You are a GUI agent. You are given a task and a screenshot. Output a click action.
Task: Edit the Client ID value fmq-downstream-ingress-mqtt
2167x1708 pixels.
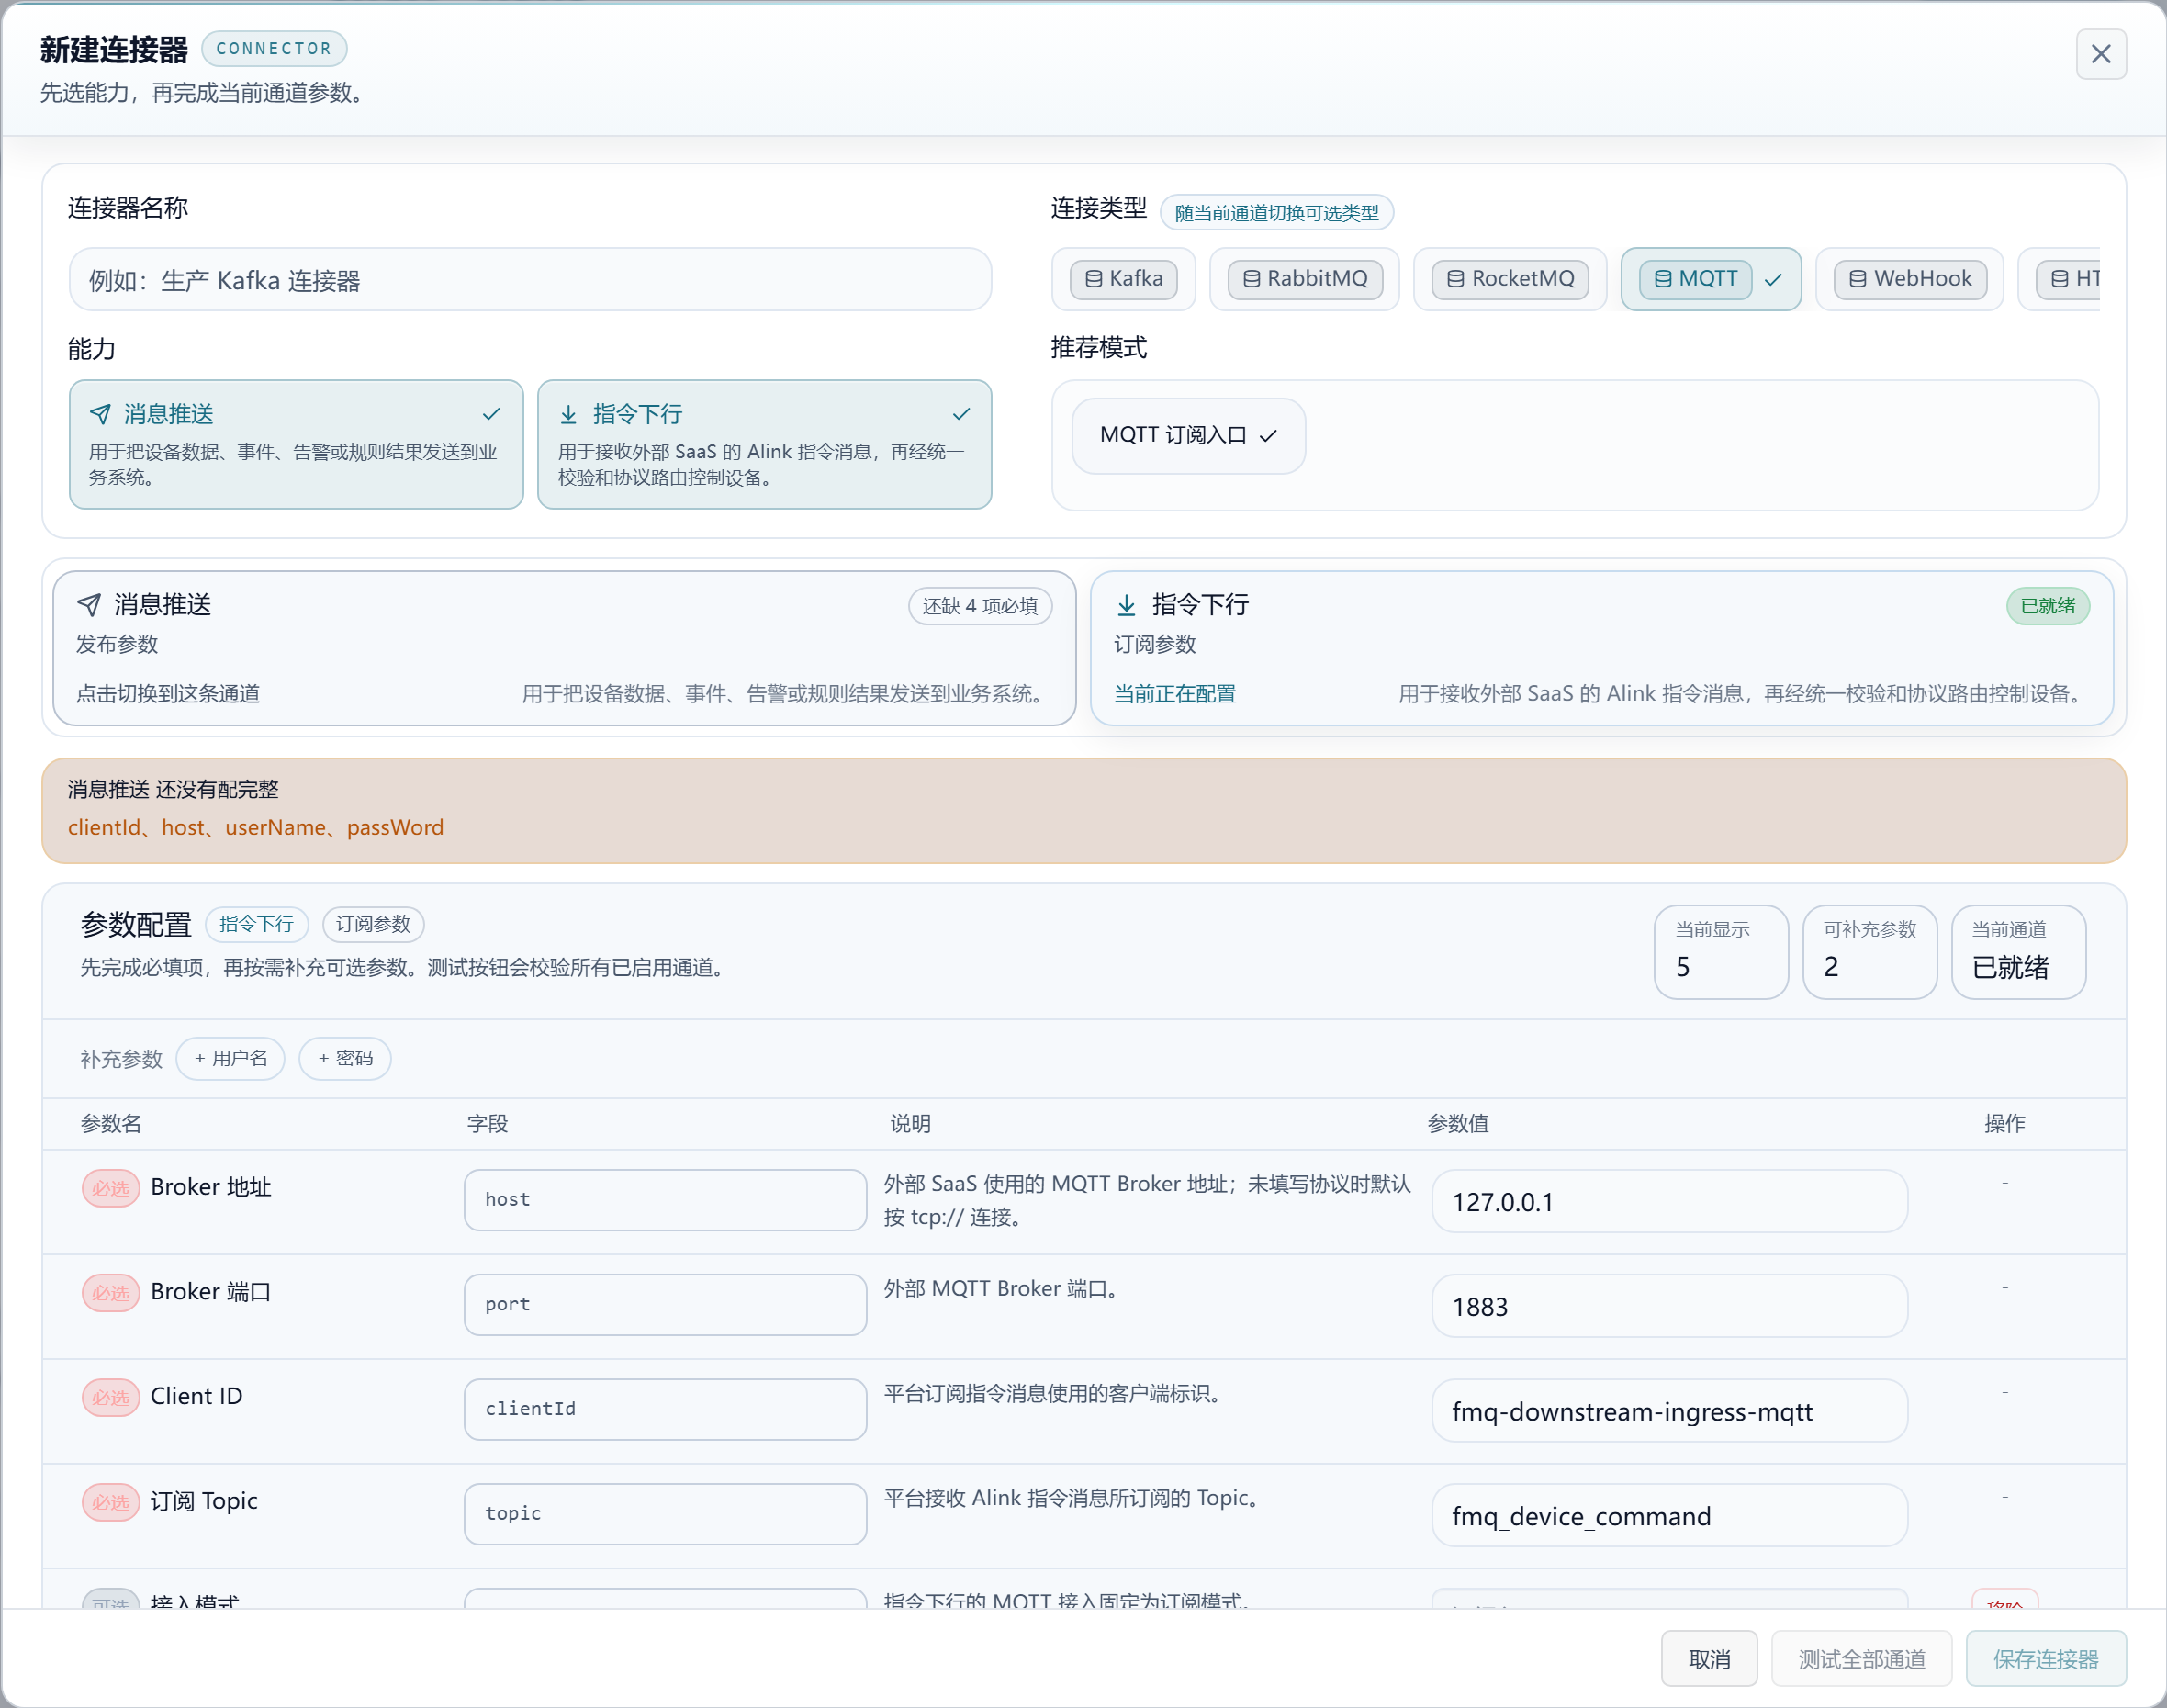pyautogui.click(x=1669, y=1411)
